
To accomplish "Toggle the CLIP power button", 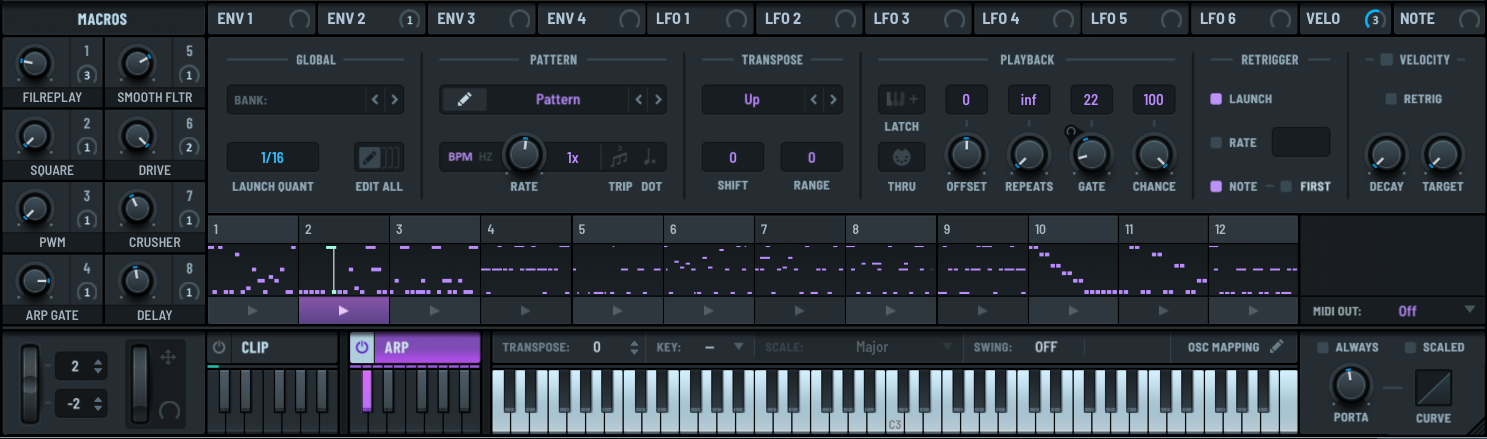I will tap(219, 348).
